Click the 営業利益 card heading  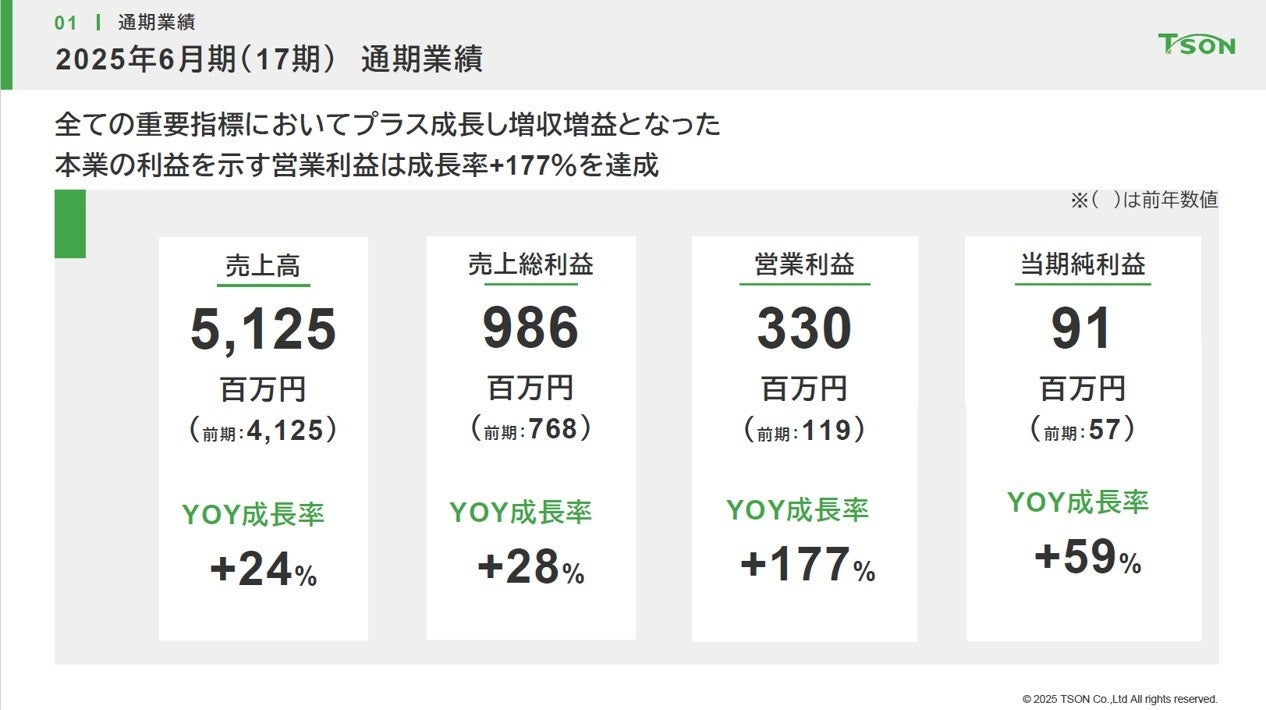click(x=804, y=265)
